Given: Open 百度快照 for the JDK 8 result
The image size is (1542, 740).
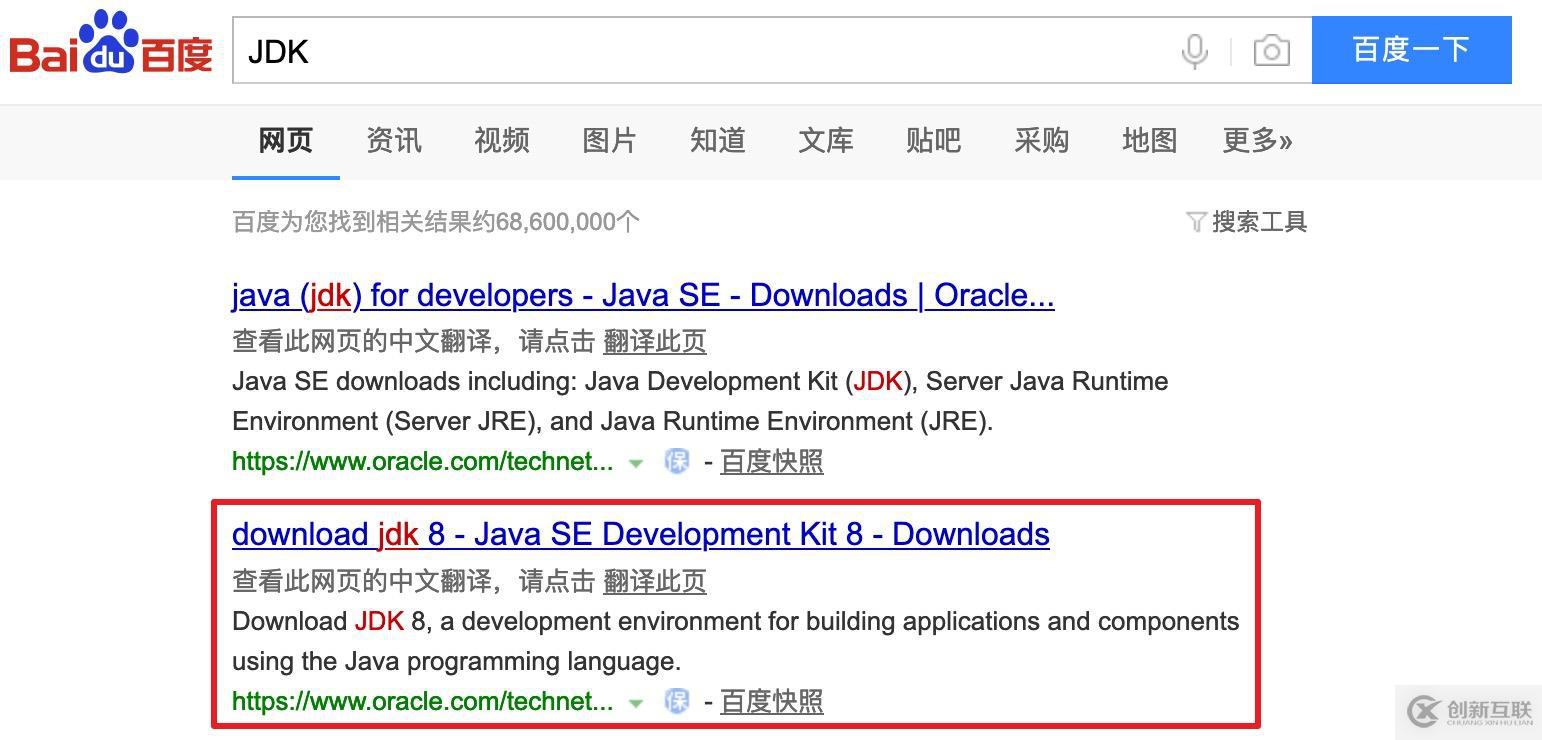Looking at the screenshot, I should pyautogui.click(x=772, y=701).
